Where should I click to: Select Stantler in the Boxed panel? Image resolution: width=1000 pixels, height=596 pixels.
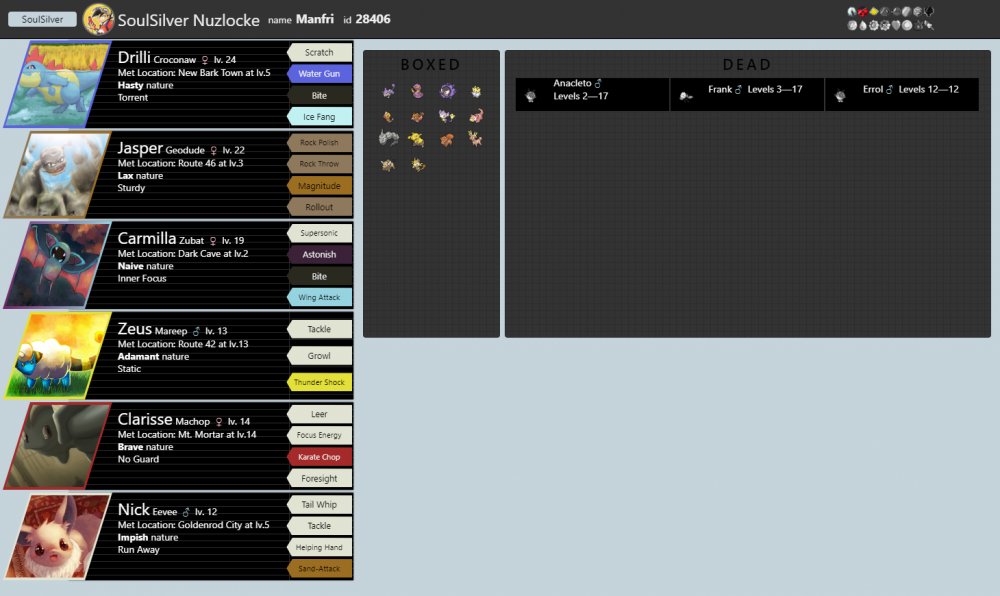point(475,139)
